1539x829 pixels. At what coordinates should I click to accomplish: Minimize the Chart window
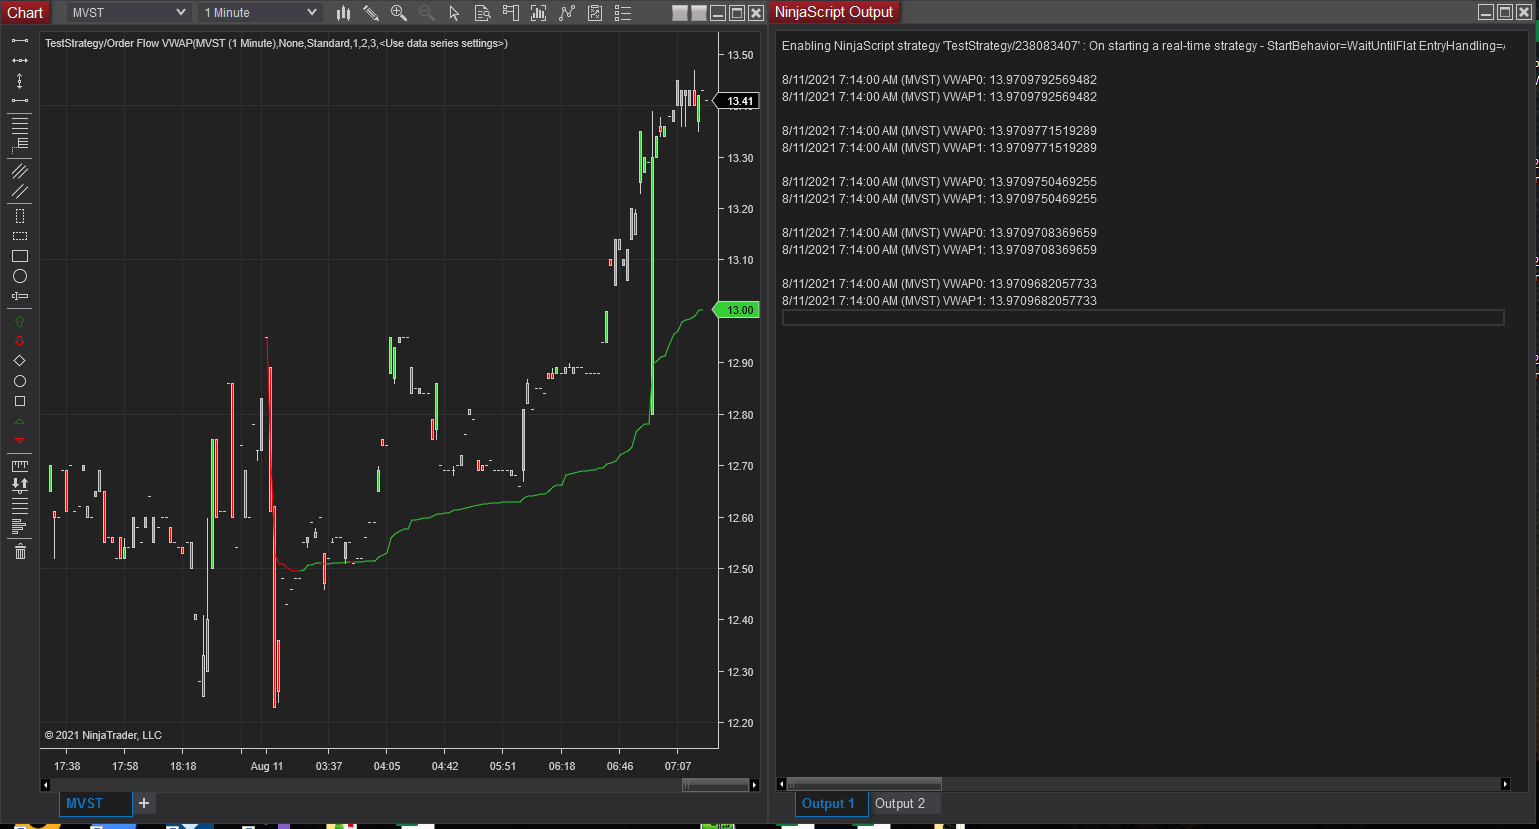718,13
